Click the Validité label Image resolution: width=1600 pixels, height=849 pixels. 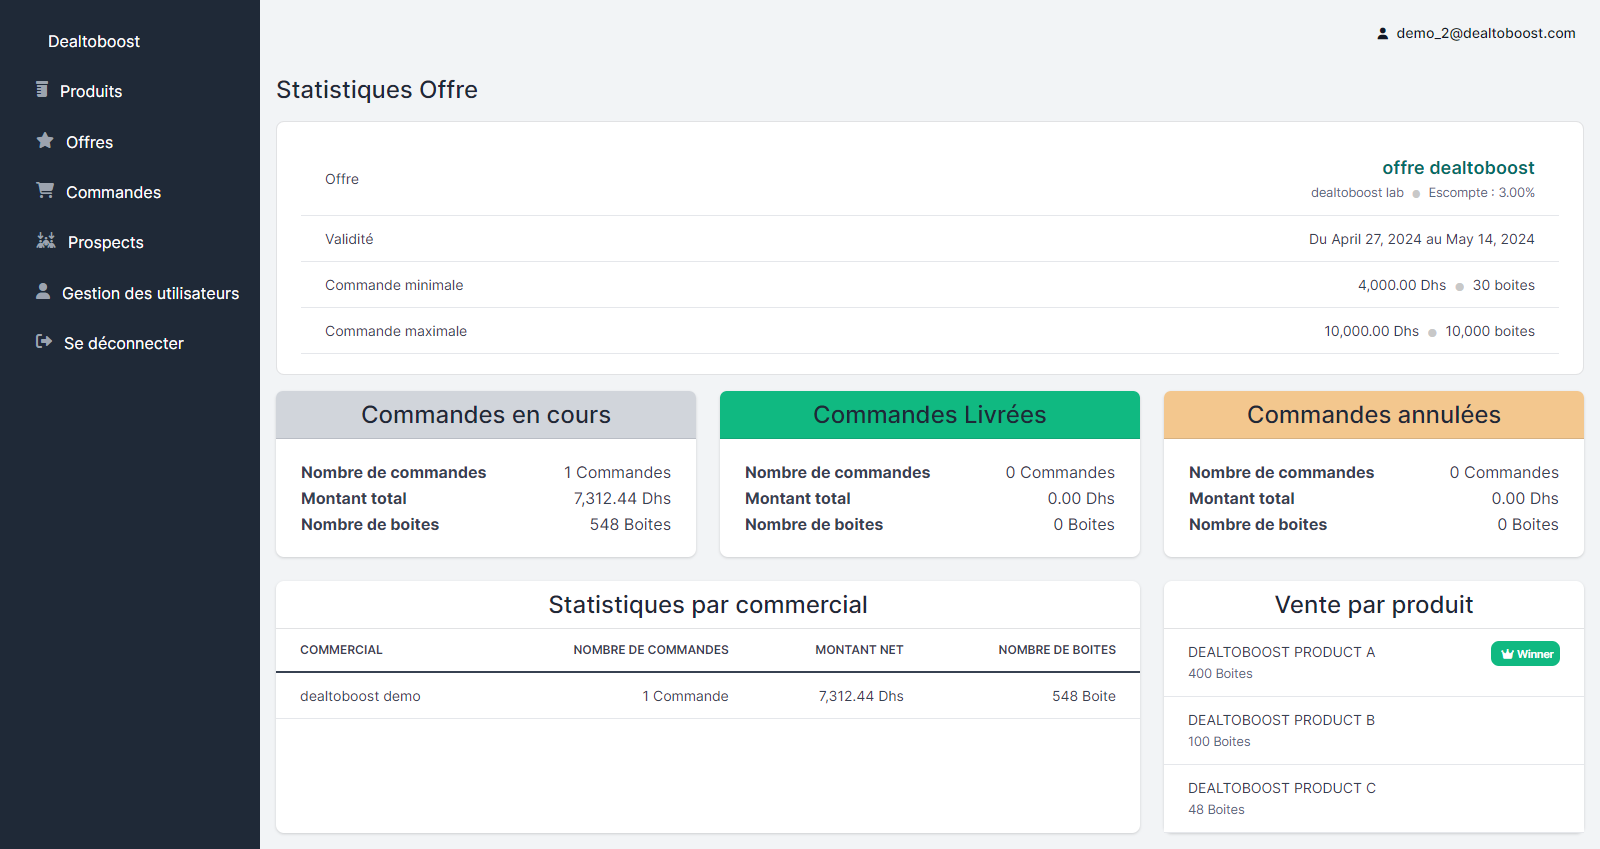tap(349, 239)
